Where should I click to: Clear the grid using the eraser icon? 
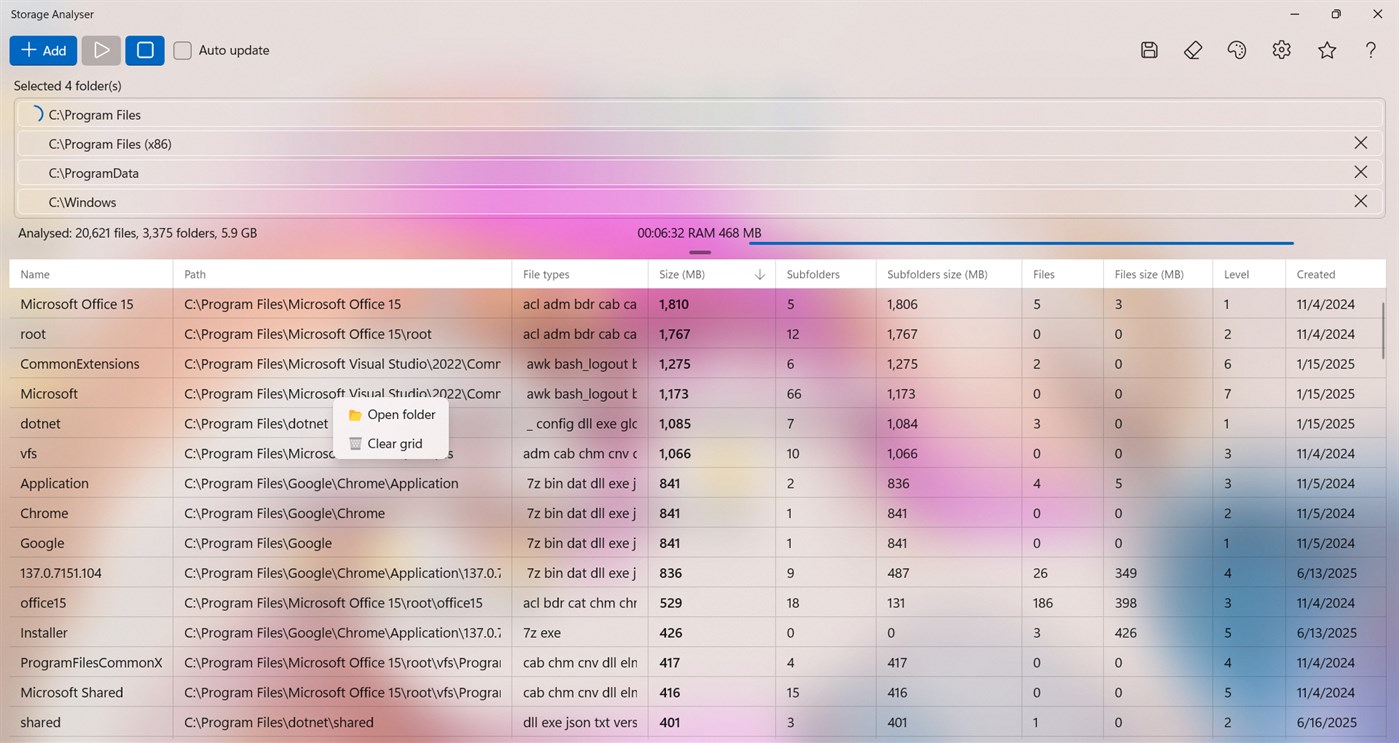pos(1192,49)
